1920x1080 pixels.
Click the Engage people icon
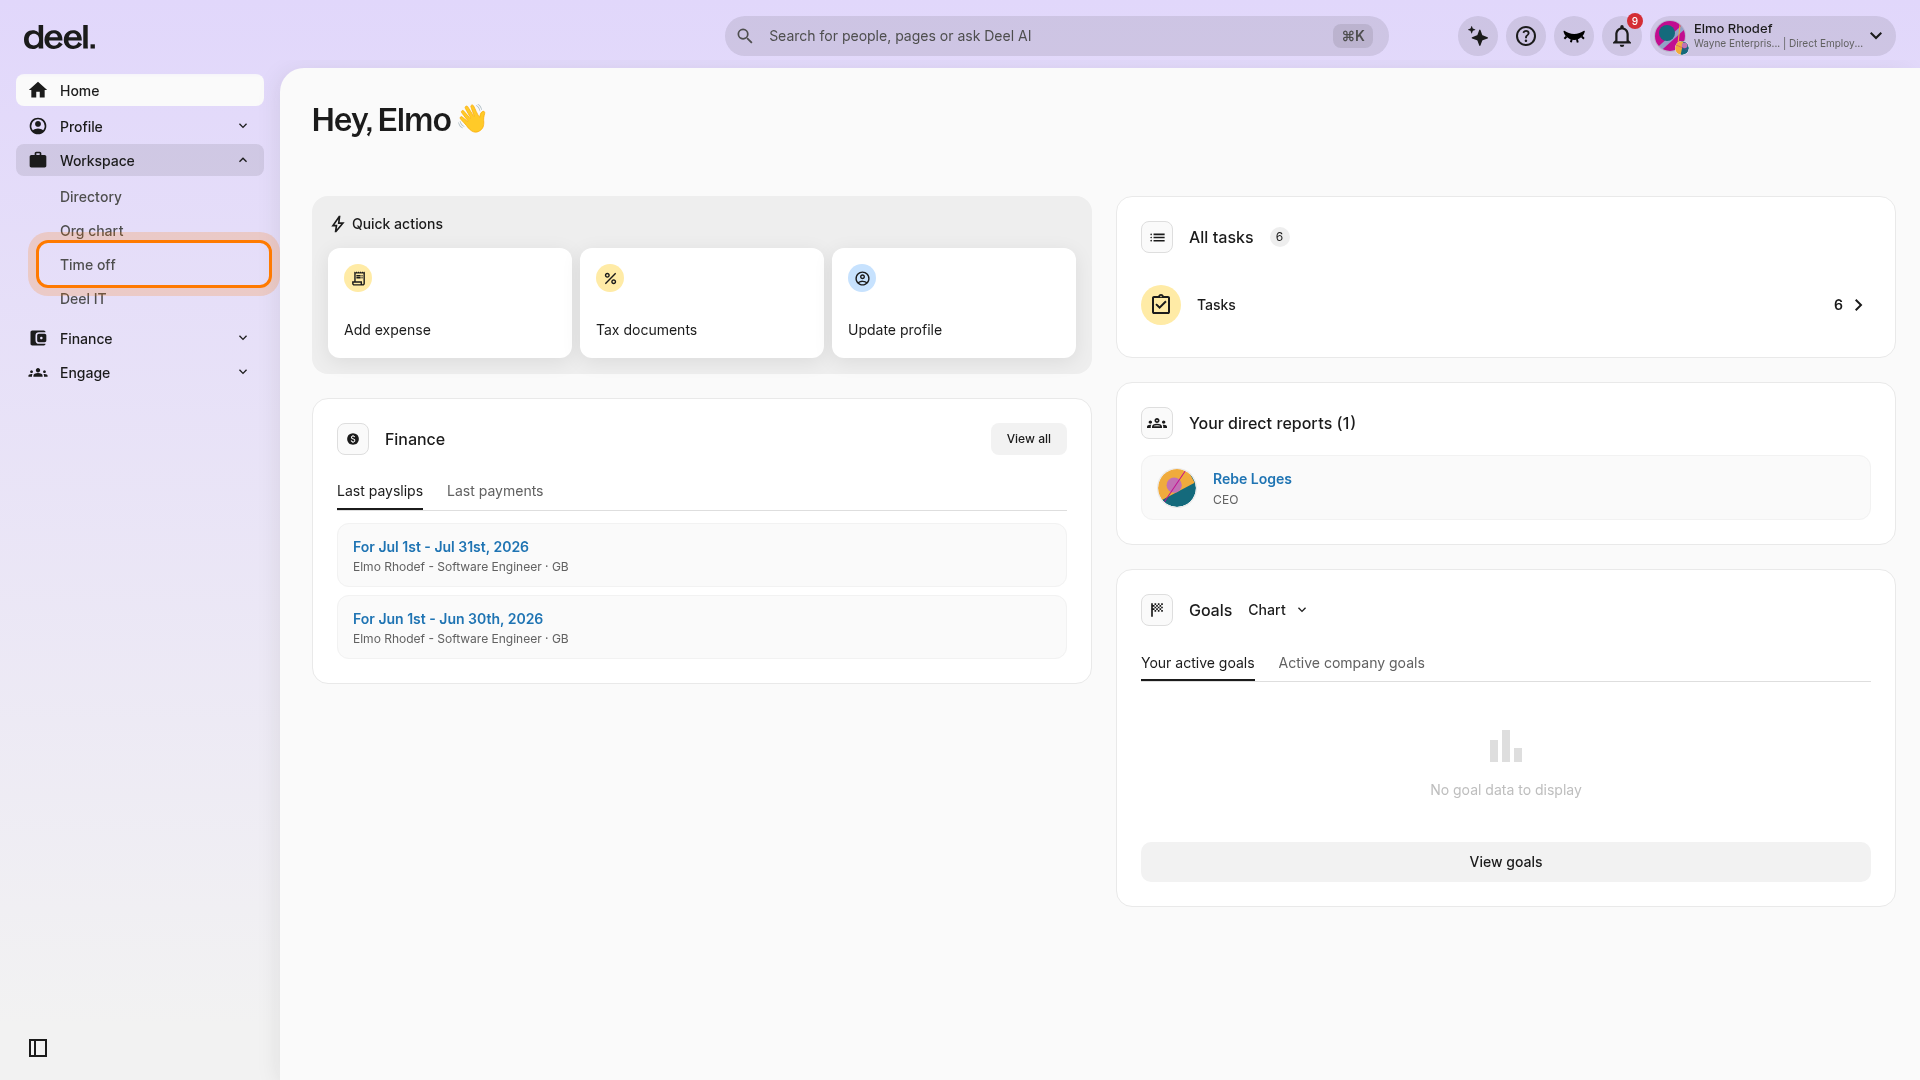pos(38,372)
